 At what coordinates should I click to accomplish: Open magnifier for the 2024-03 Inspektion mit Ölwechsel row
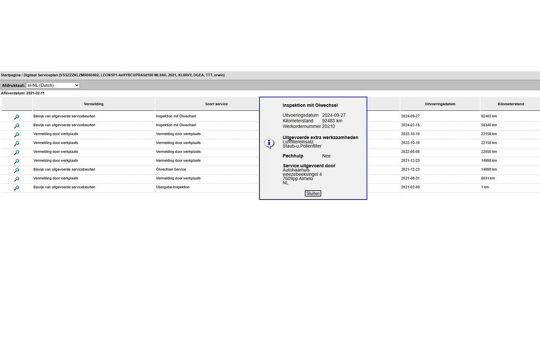point(17,126)
